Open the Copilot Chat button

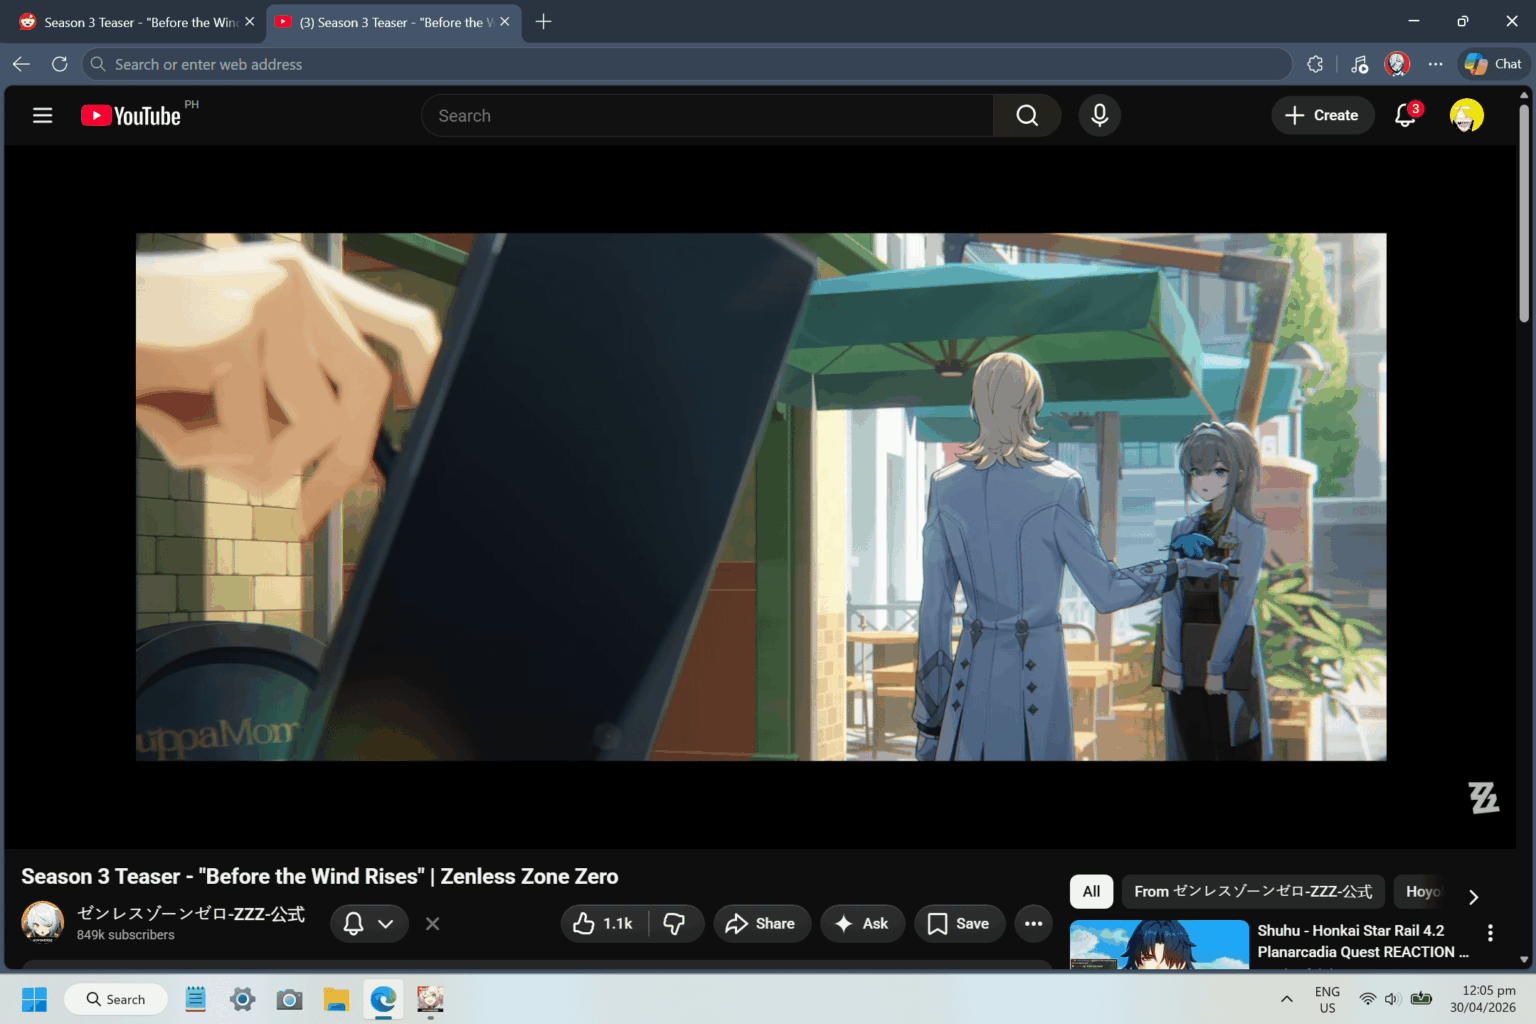(x=1493, y=64)
